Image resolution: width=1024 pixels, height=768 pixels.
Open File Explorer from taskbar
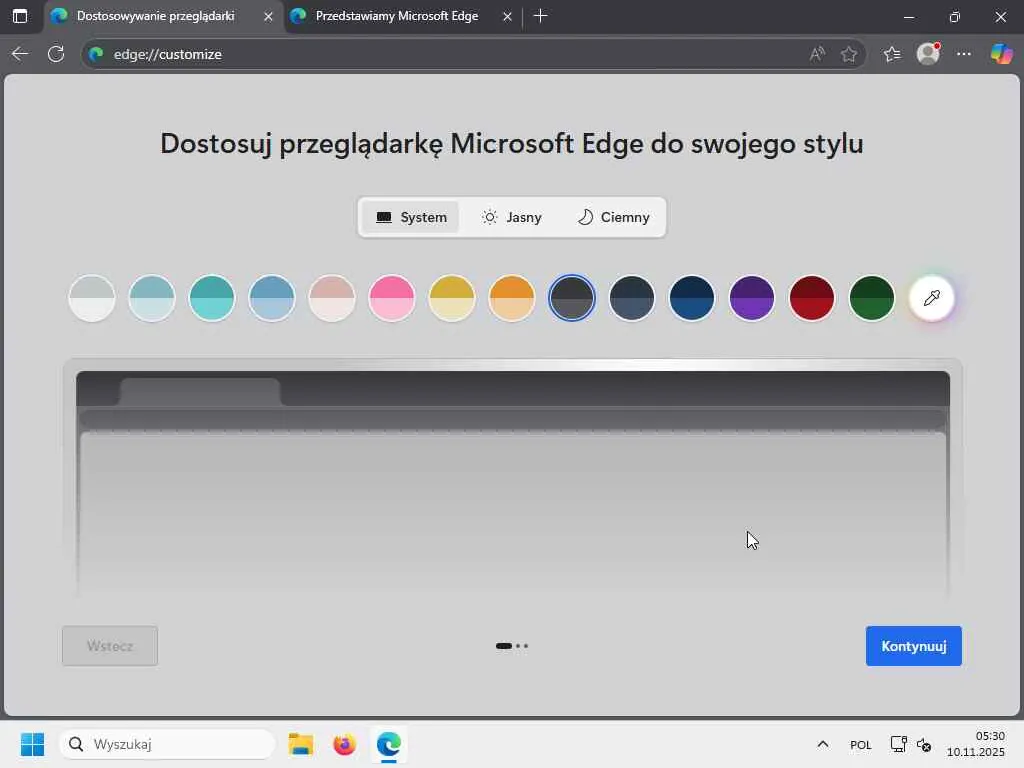click(x=301, y=744)
